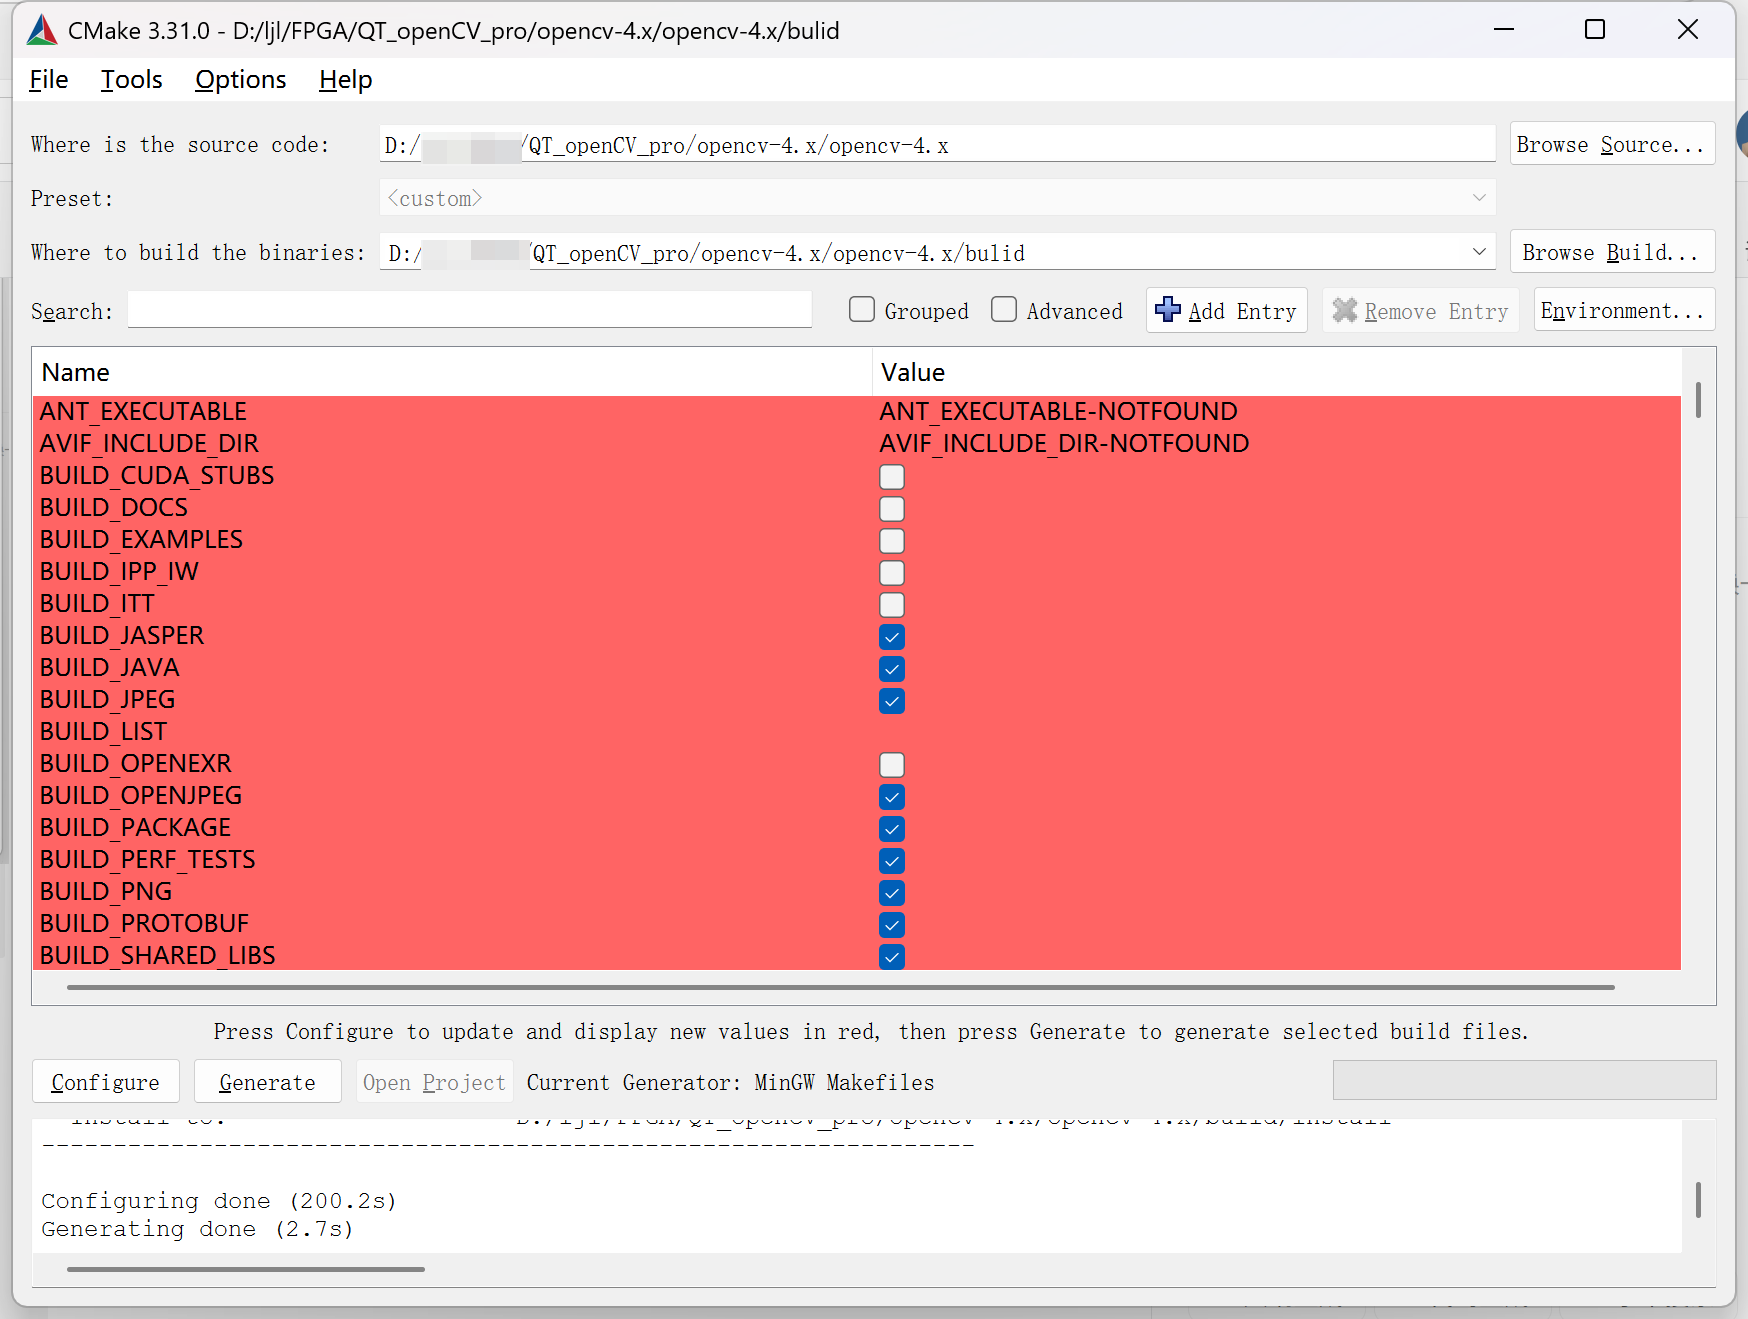Viewport: 1748px width, 1319px height.
Task: Open the Environment settings button
Action: pyautogui.click(x=1624, y=310)
